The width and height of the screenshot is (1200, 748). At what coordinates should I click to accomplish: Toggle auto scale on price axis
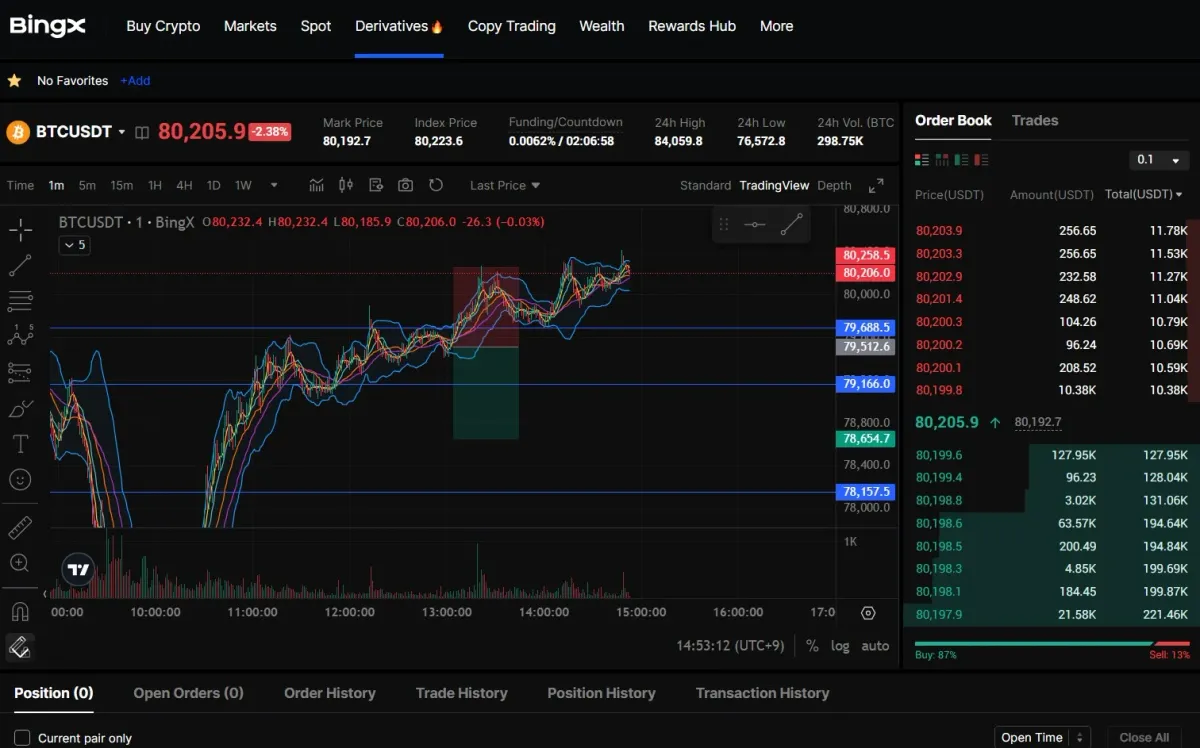[x=875, y=646]
